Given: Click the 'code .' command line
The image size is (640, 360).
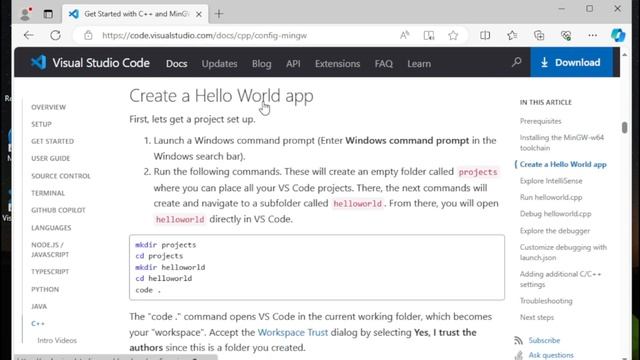Looking at the screenshot, I should [x=148, y=290].
